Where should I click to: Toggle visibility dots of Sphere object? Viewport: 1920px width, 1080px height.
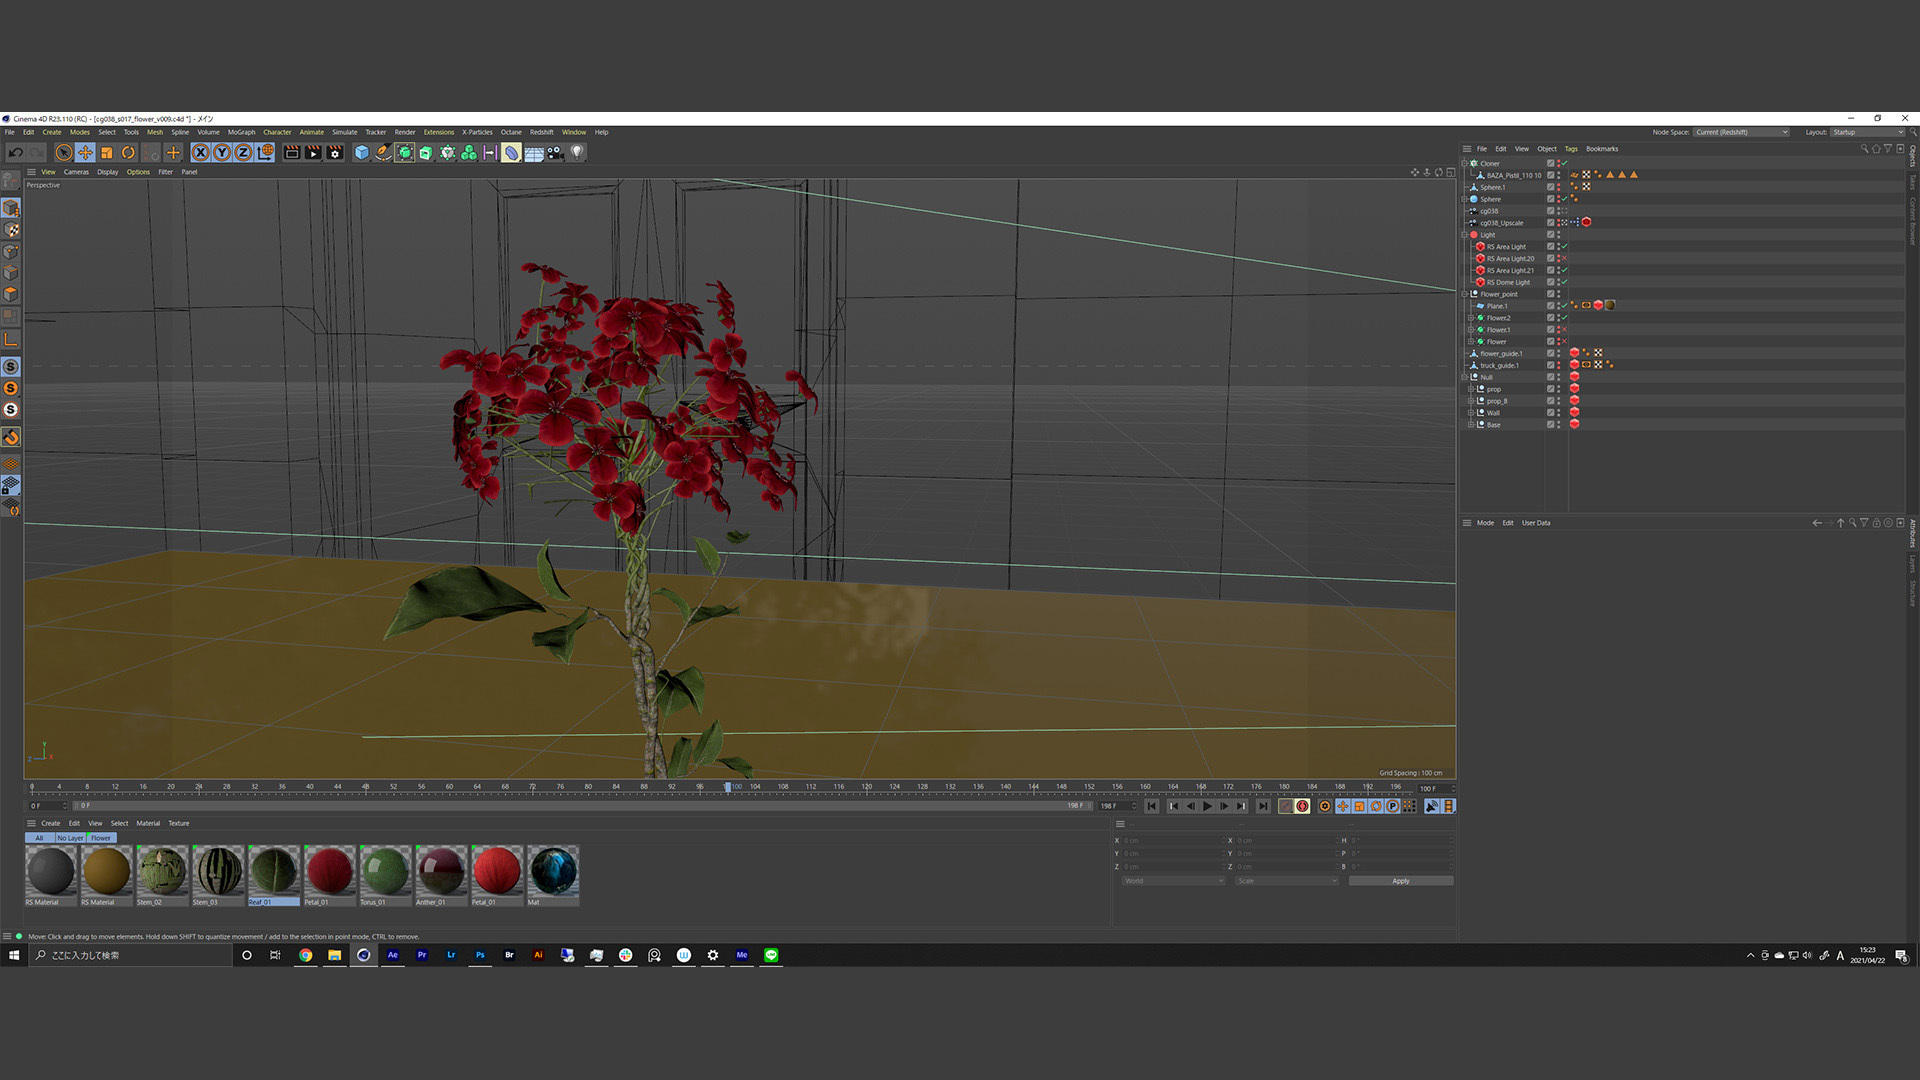[x=1558, y=199]
